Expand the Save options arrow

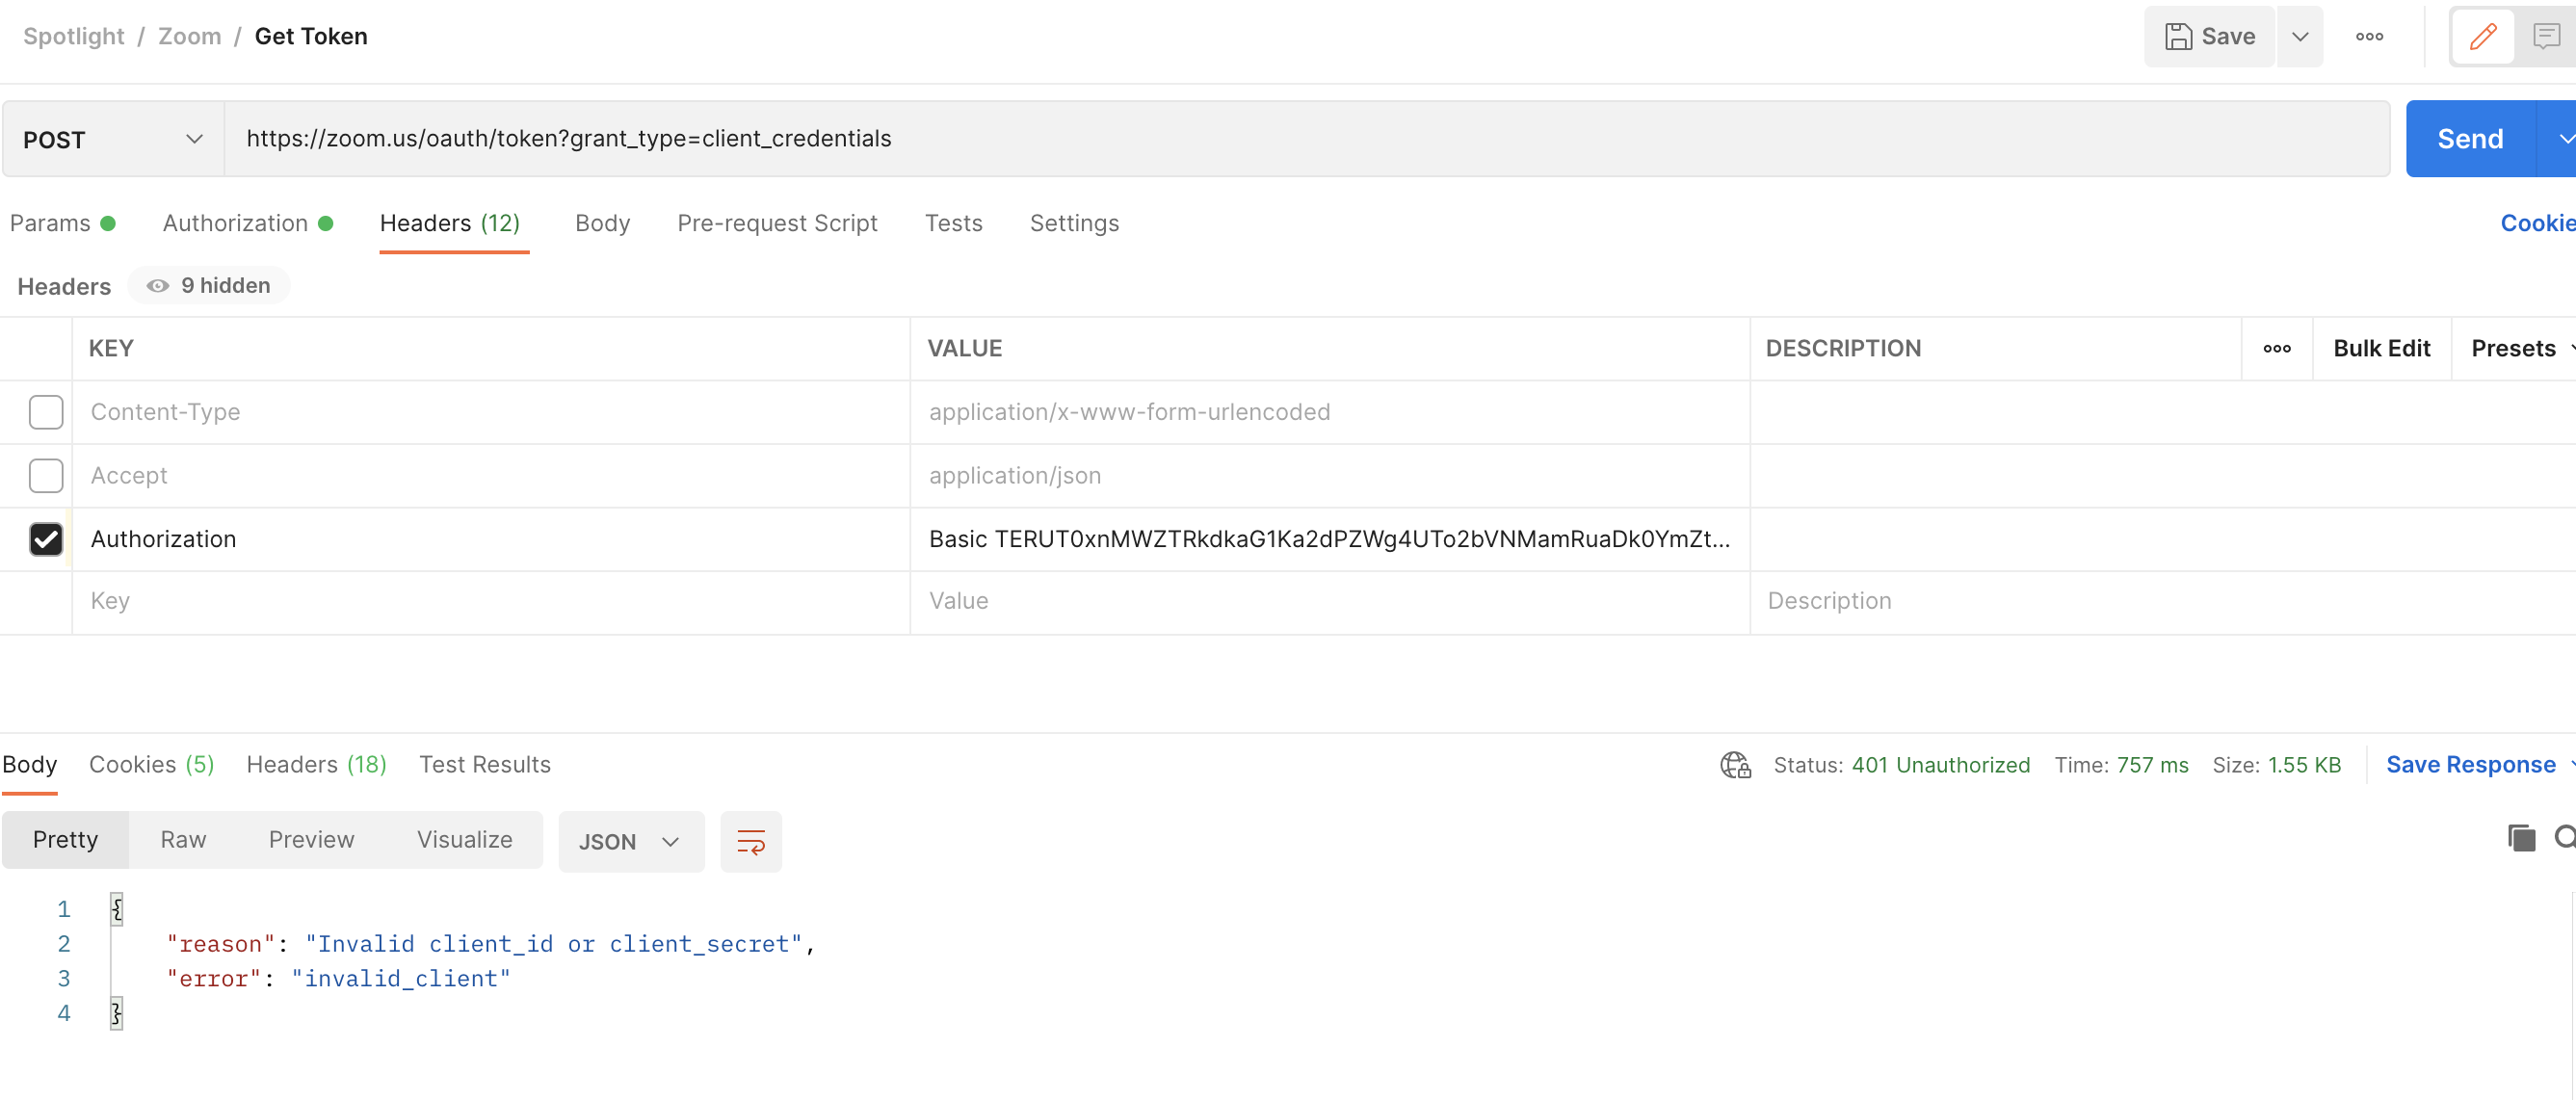2299,37
